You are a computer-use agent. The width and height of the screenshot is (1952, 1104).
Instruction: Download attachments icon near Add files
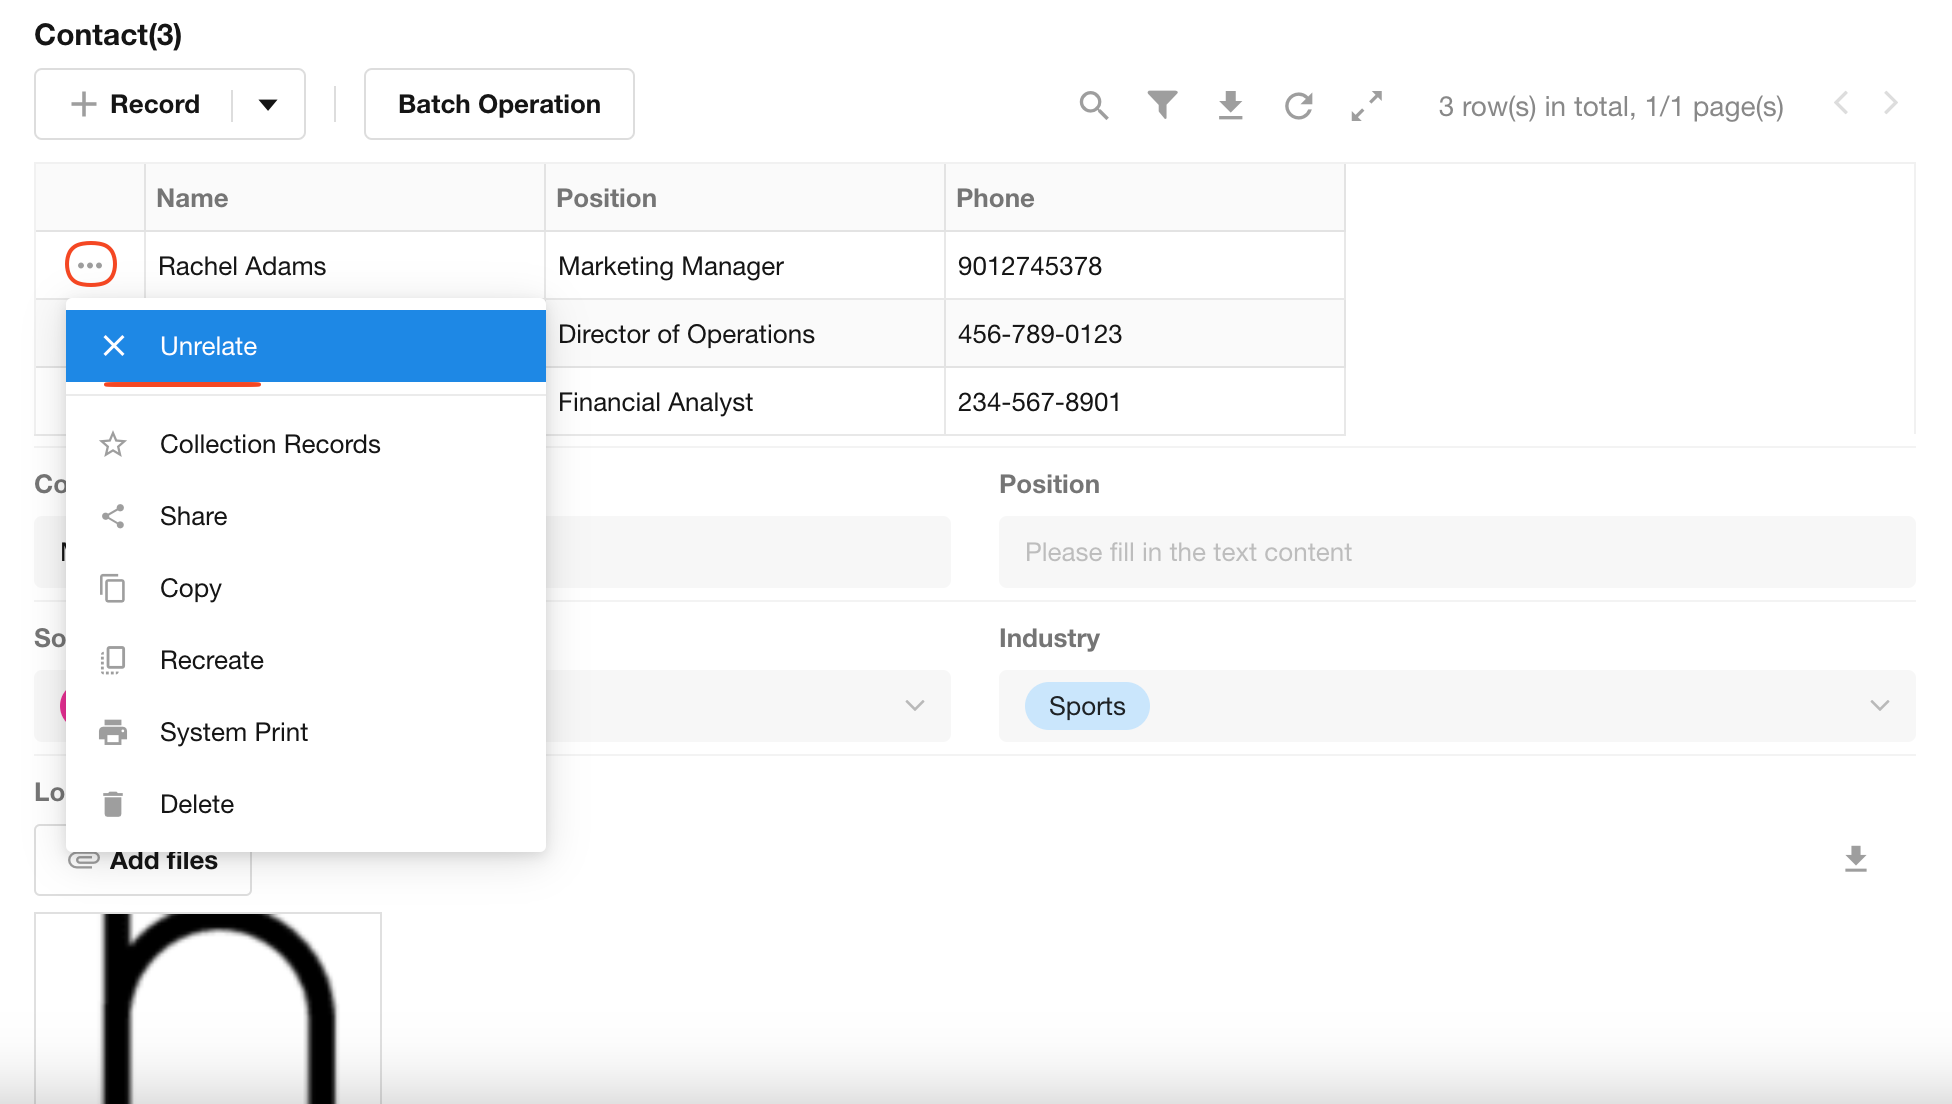(x=1855, y=859)
